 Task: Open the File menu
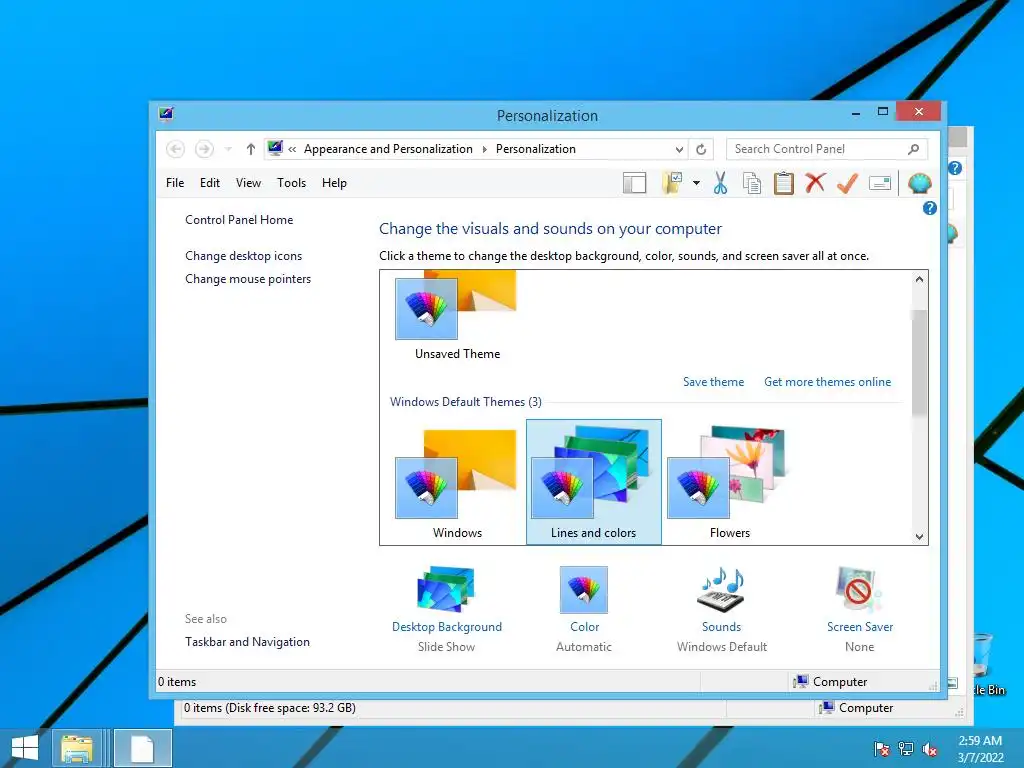tap(175, 183)
